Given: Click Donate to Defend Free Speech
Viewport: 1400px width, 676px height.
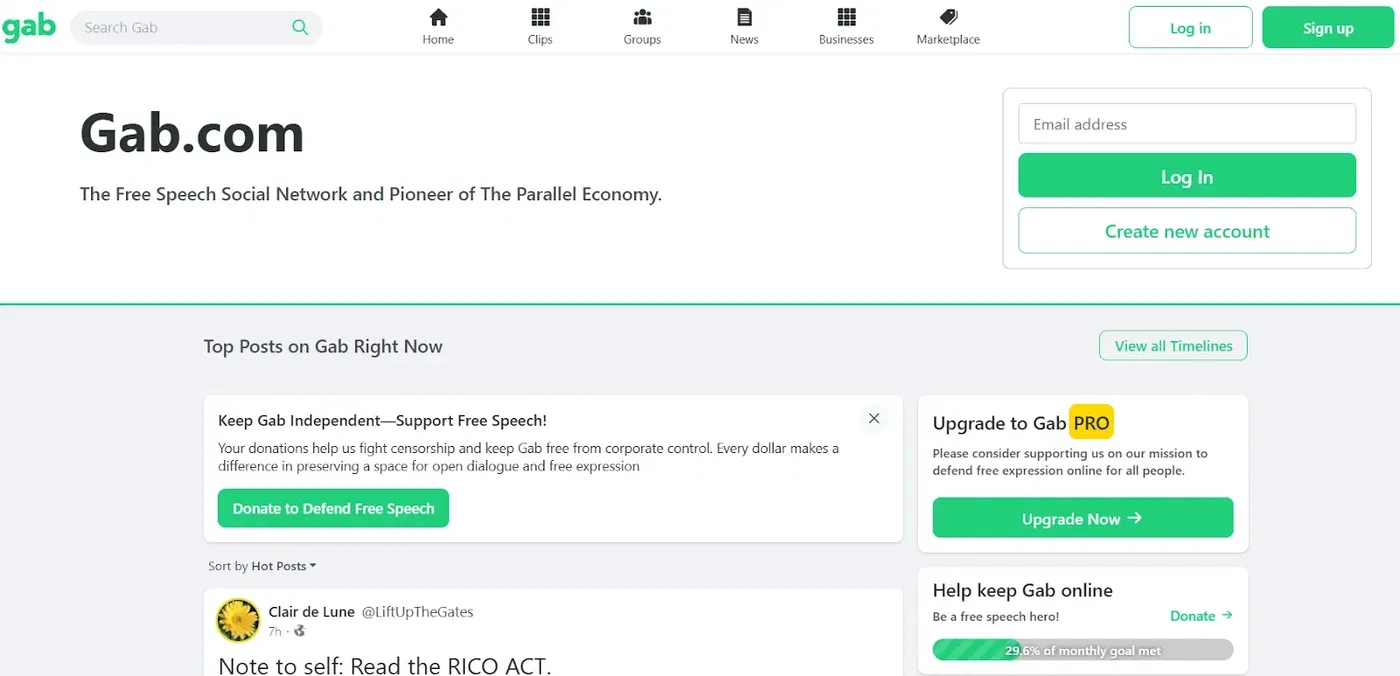Looking at the screenshot, I should (x=333, y=508).
